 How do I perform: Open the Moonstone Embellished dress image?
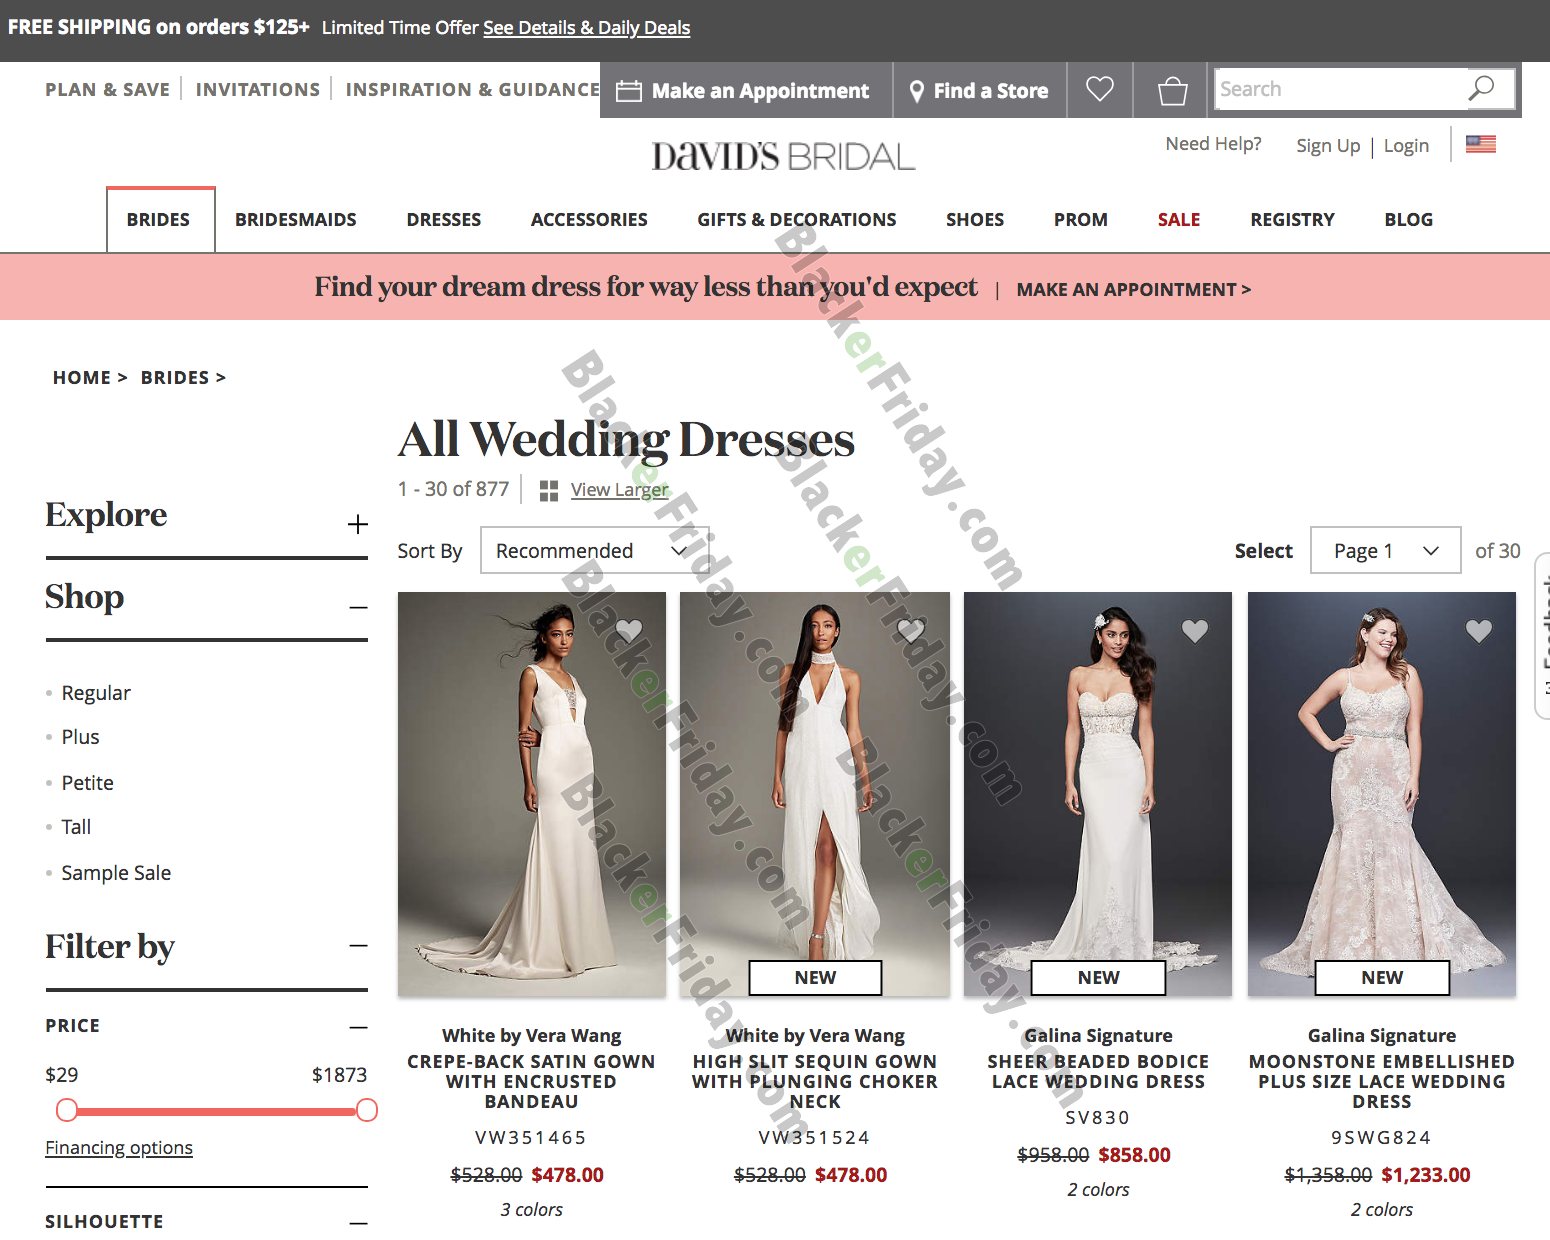[1382, 794]
